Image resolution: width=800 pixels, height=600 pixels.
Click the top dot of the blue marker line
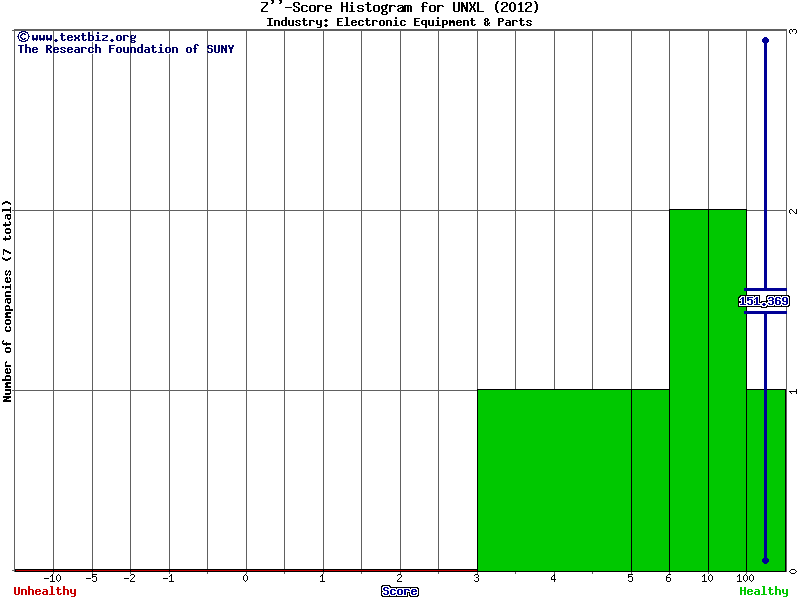point(765,40)
